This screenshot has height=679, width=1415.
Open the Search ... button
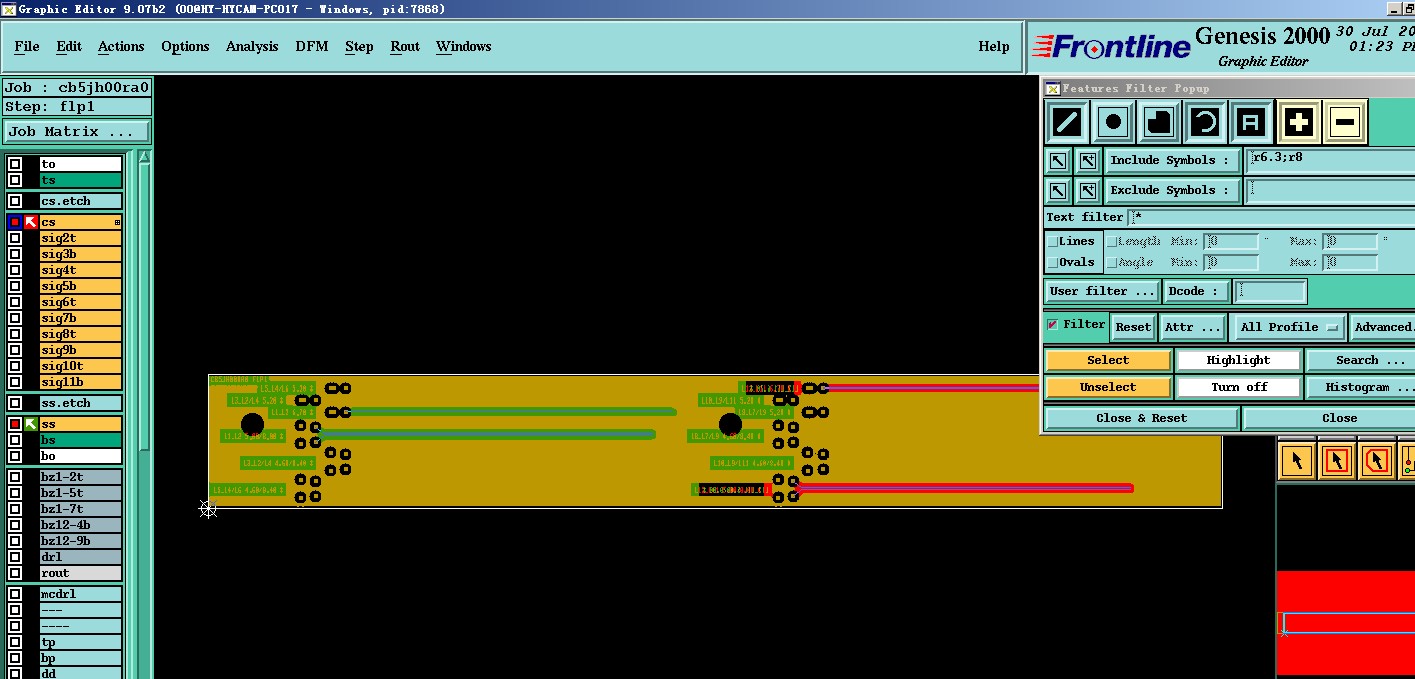[x=1360, y=360]
